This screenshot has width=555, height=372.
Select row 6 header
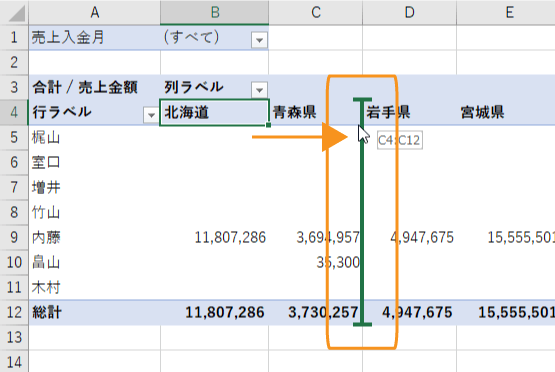(x=14, y=162)
